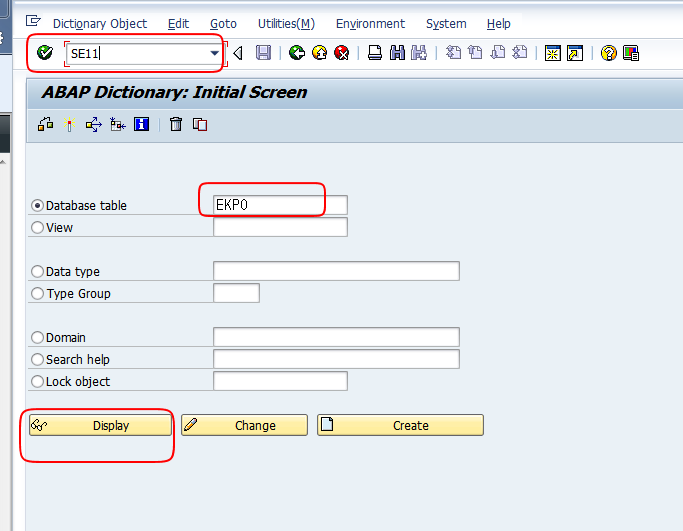Select the Database table radio button
The height and width of the screenshot is (531, 683).
click(x=37, y=205)
